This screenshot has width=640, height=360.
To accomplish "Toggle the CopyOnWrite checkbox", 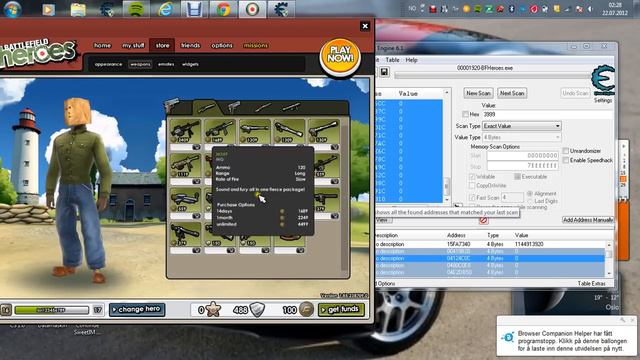I will click(x=472, y=186).
